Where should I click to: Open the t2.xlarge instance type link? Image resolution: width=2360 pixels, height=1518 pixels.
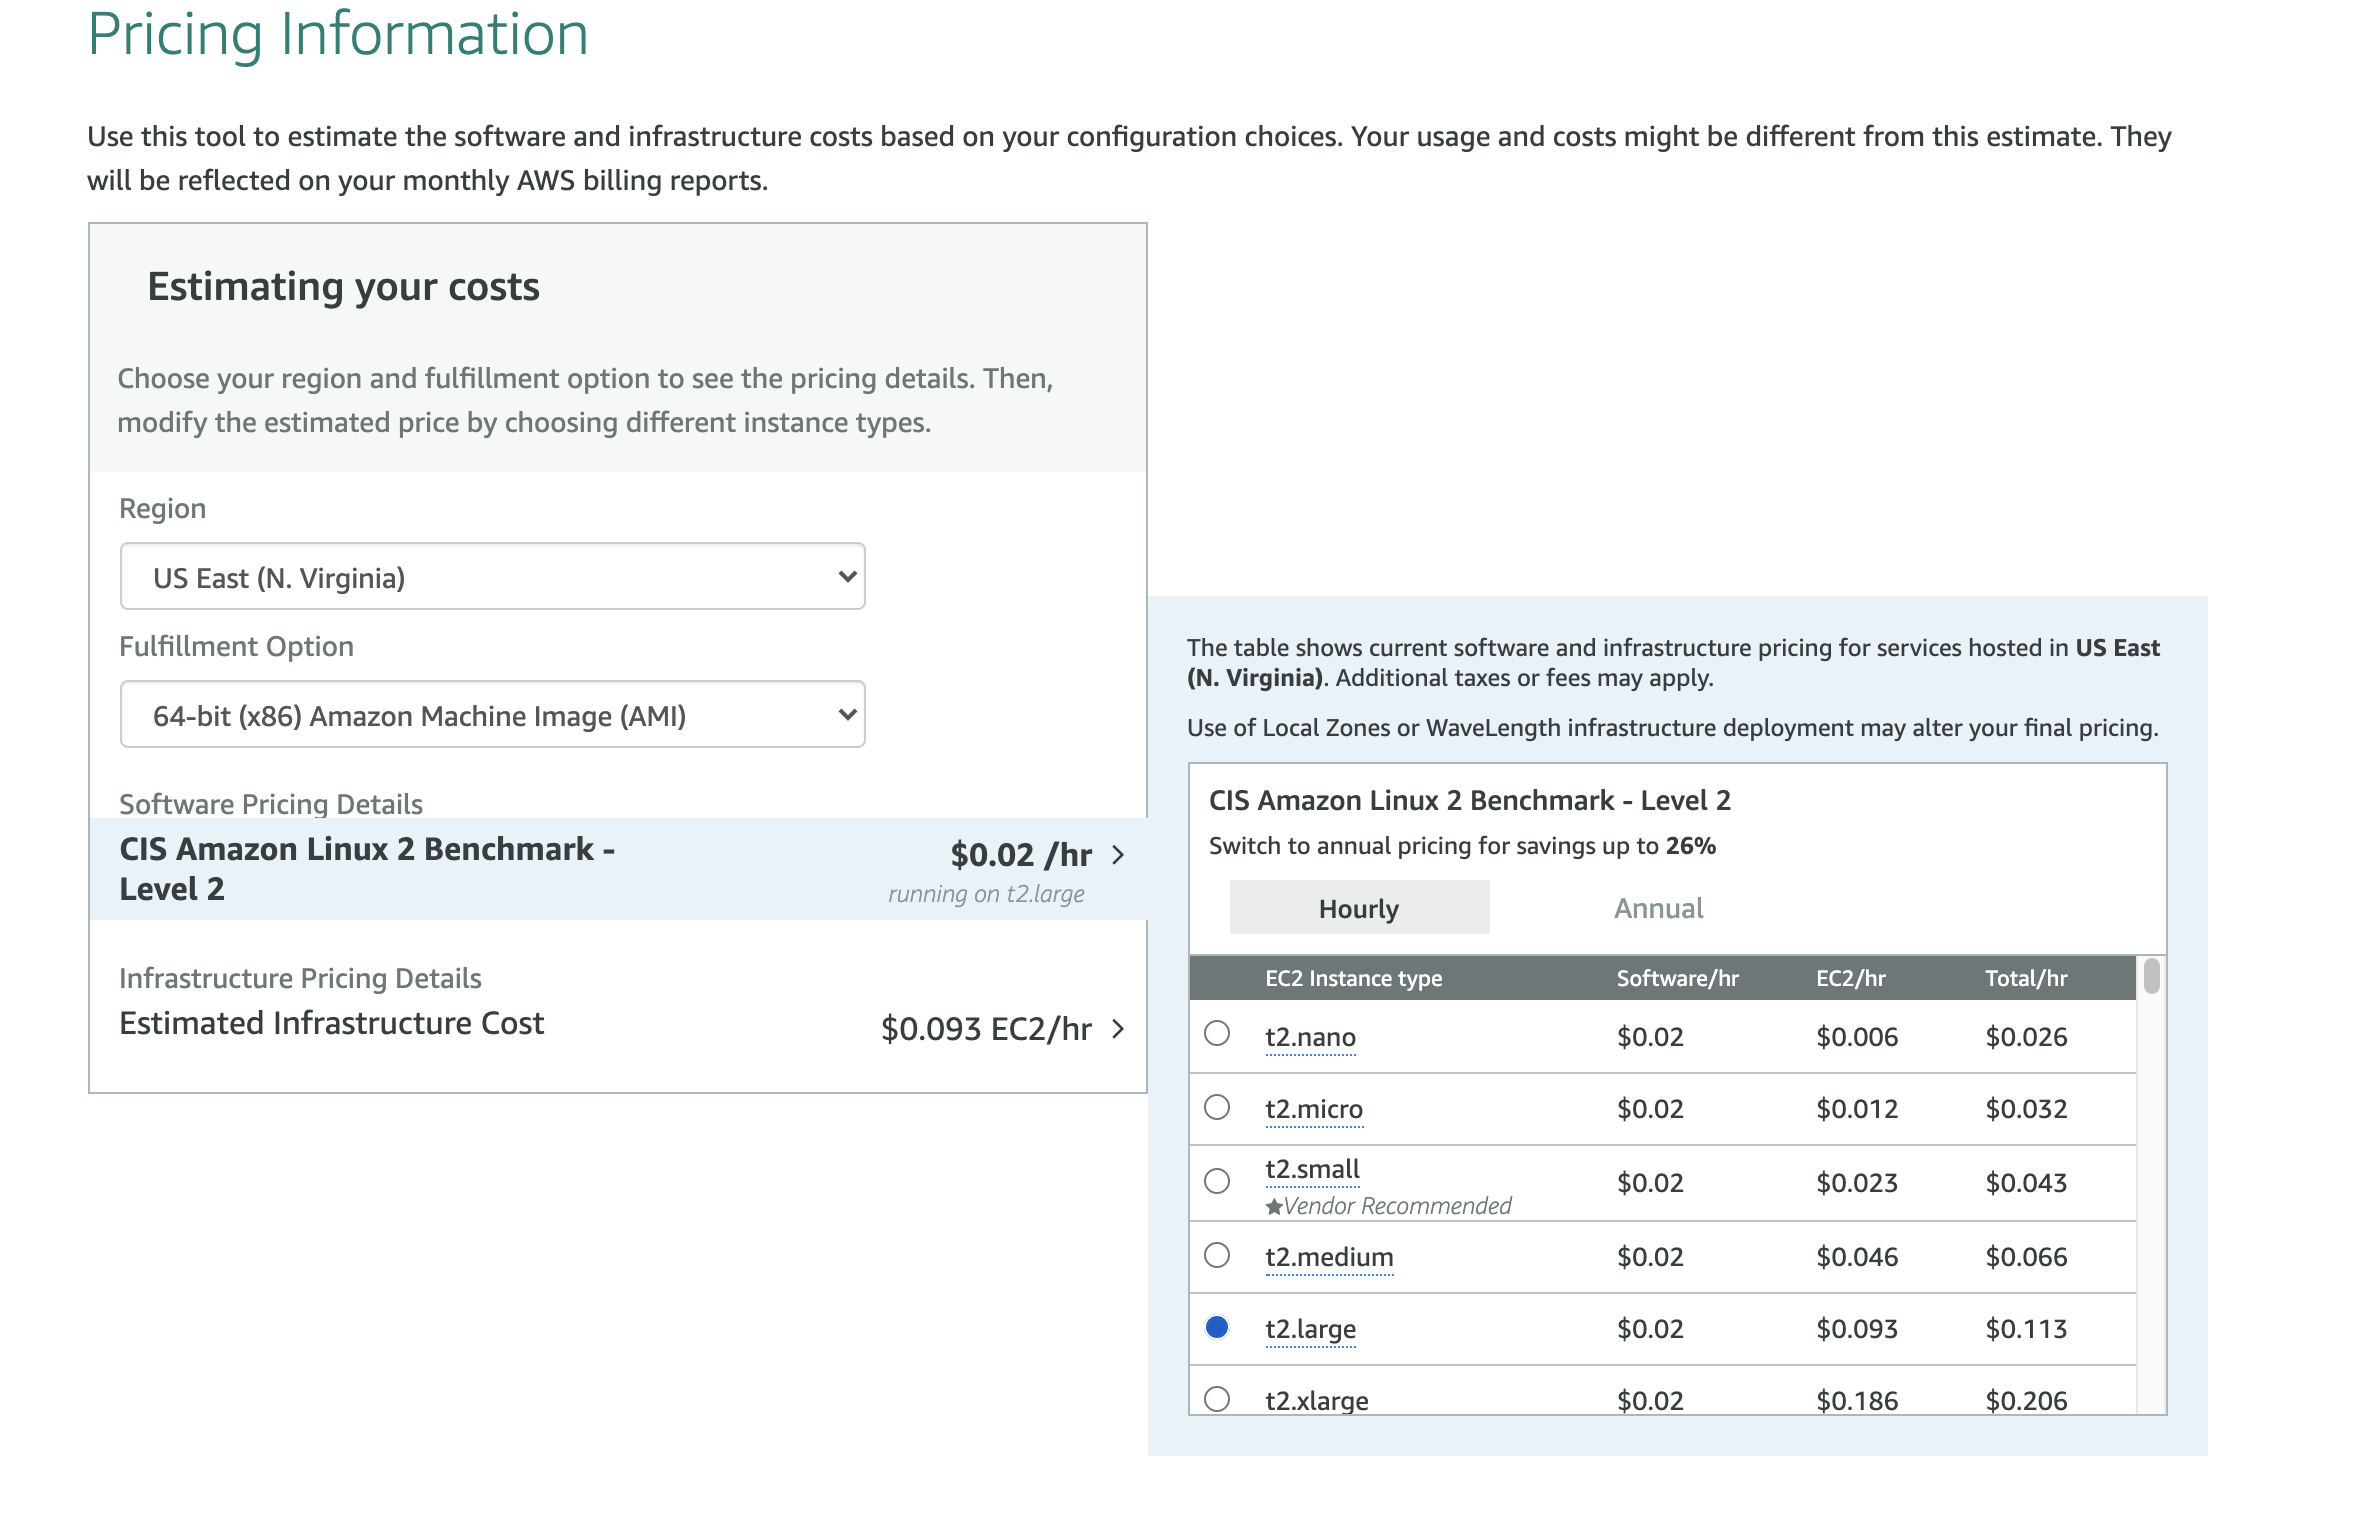1316,1400
